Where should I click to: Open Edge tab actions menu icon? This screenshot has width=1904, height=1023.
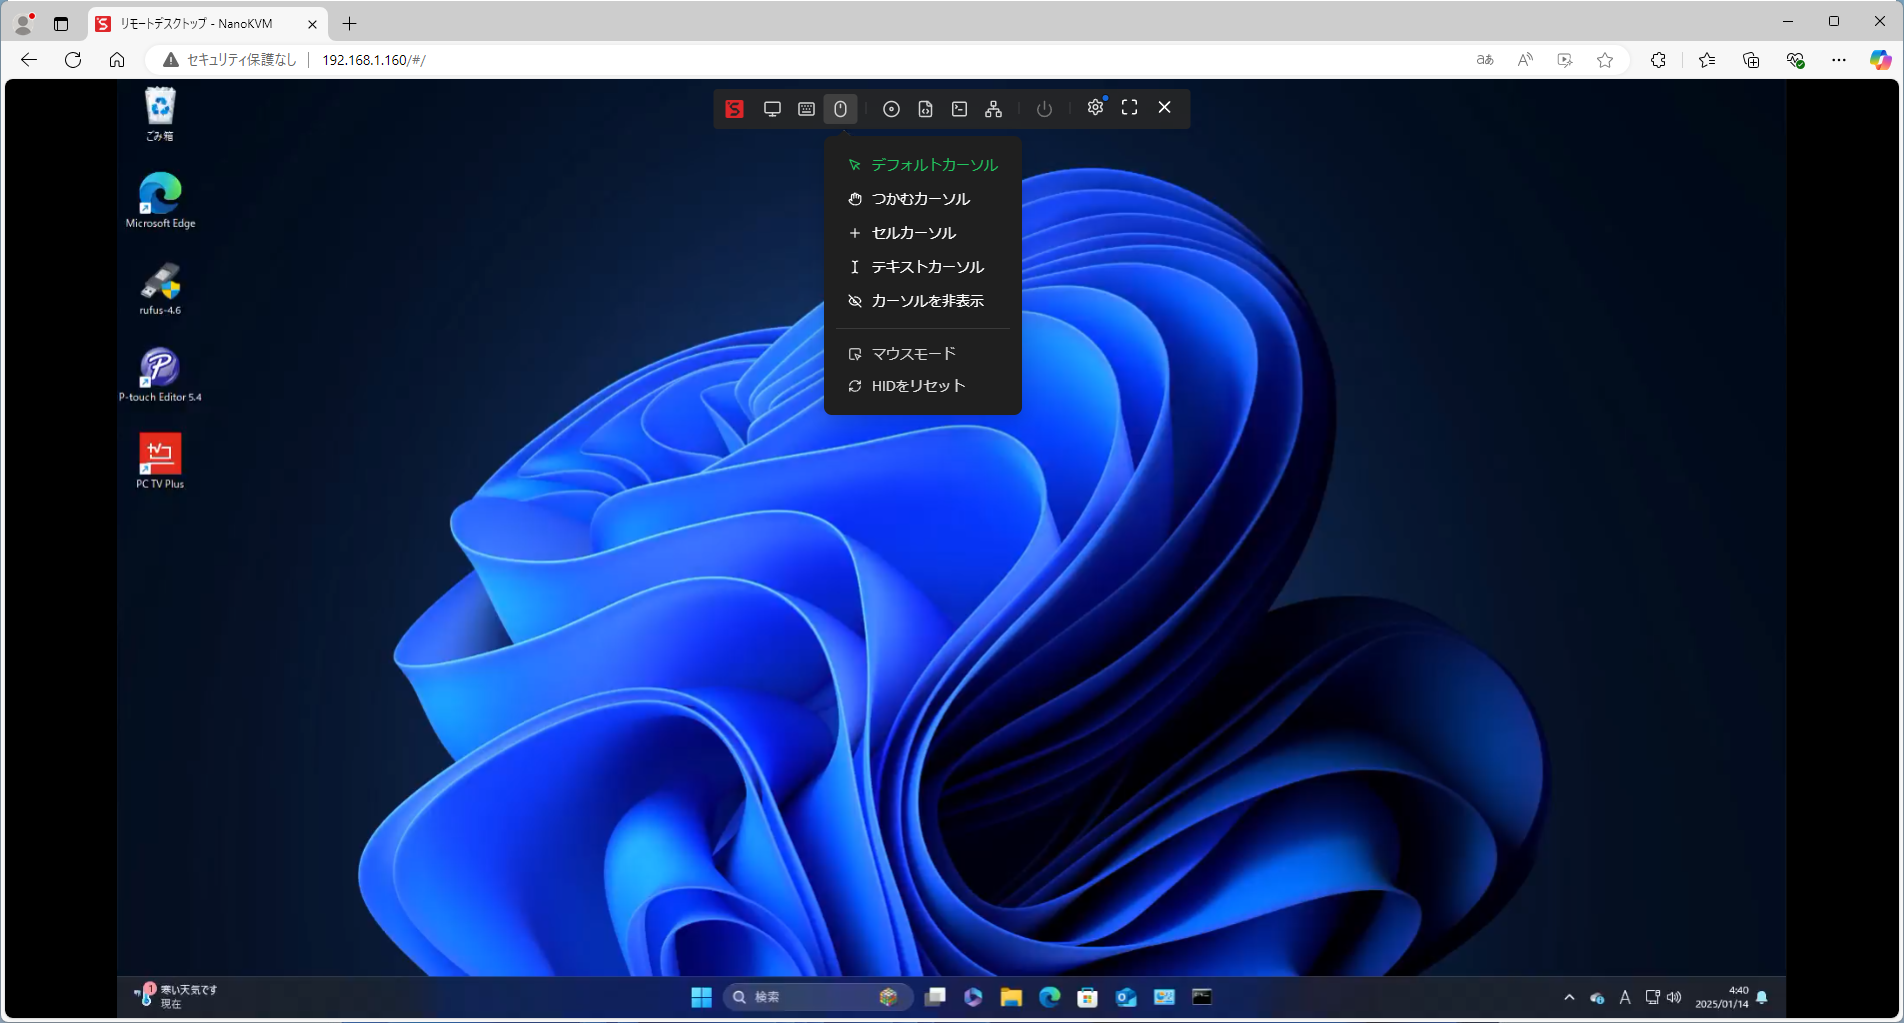[61, 23]
